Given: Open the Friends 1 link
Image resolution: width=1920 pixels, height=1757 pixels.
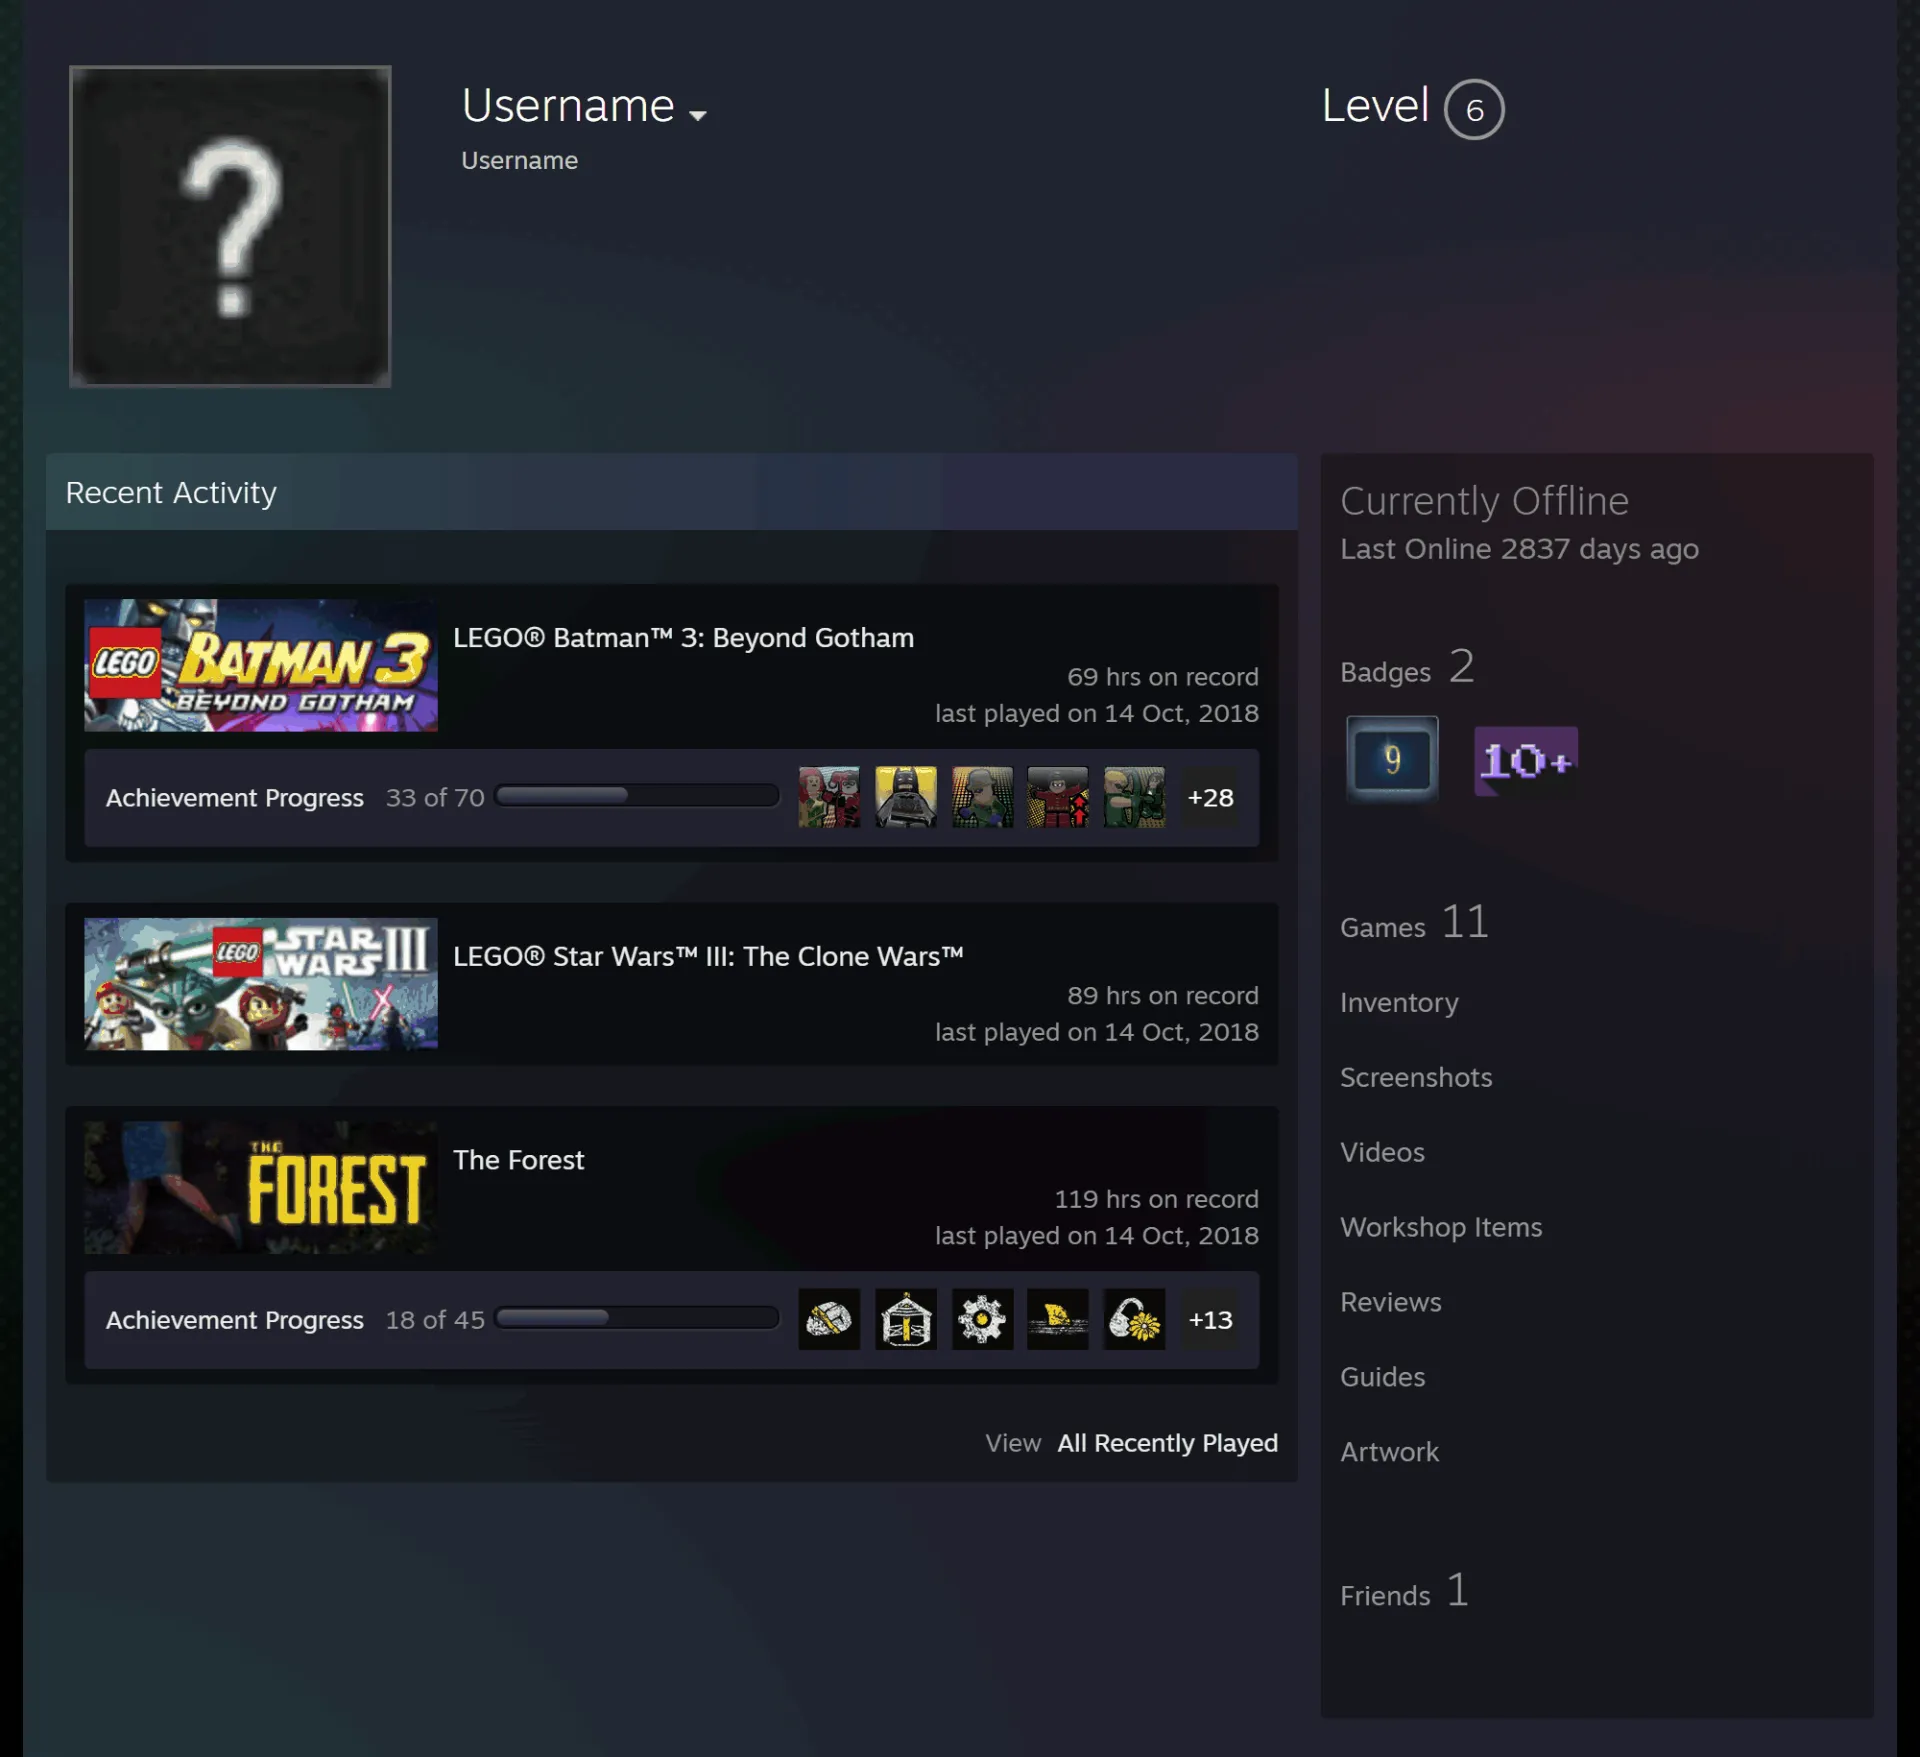Looking at the screenshot, I should [x=1405, y=1591].
